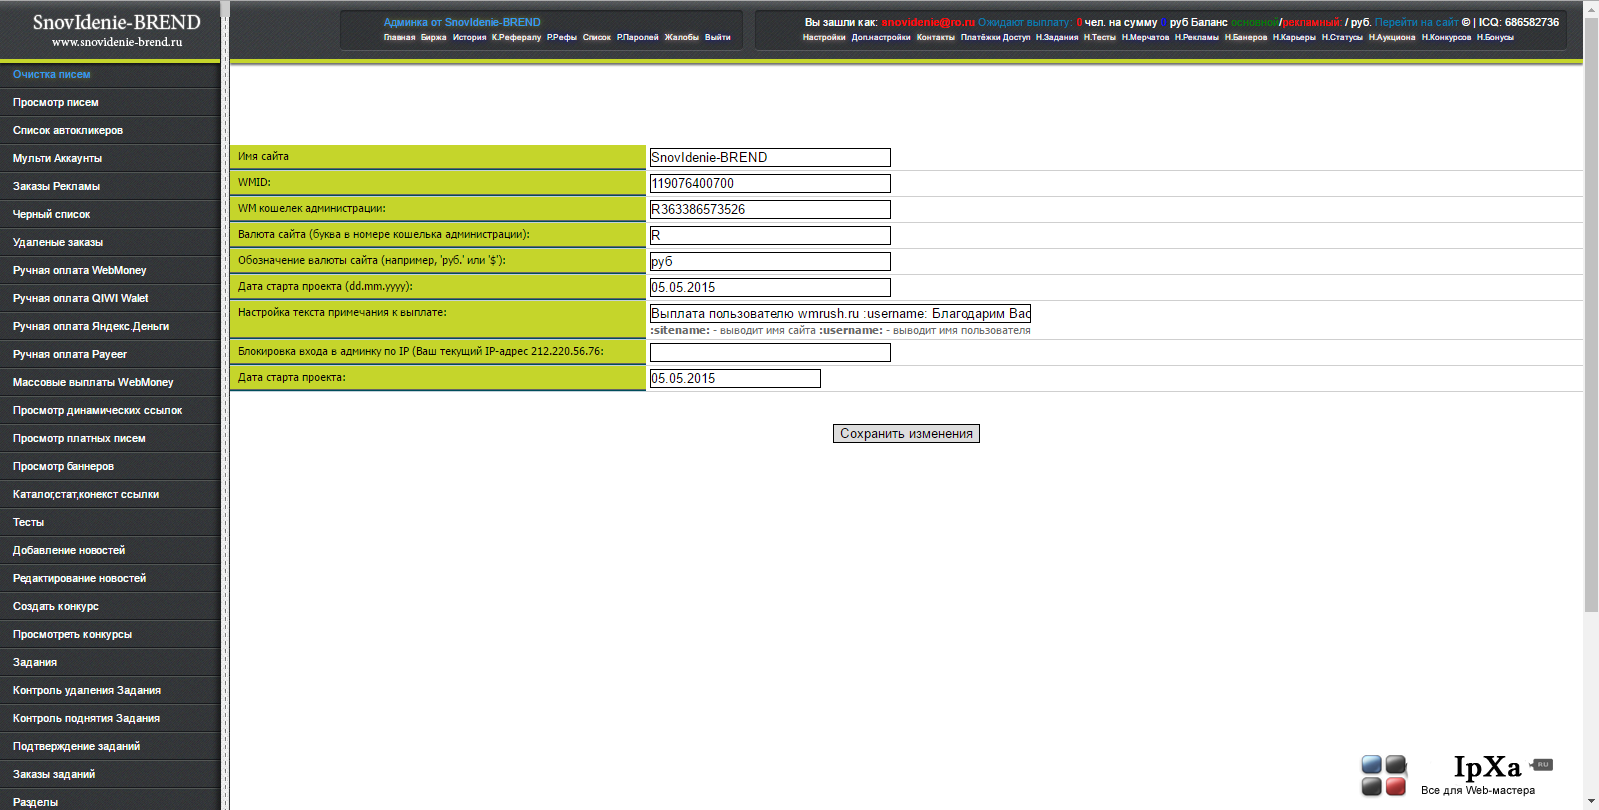Open Р.Рефы in the top menu

tap(562, 37)
